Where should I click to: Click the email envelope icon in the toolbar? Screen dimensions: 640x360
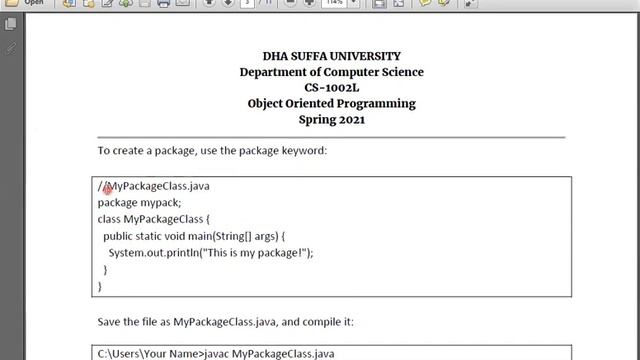click(x=182, y=3)
